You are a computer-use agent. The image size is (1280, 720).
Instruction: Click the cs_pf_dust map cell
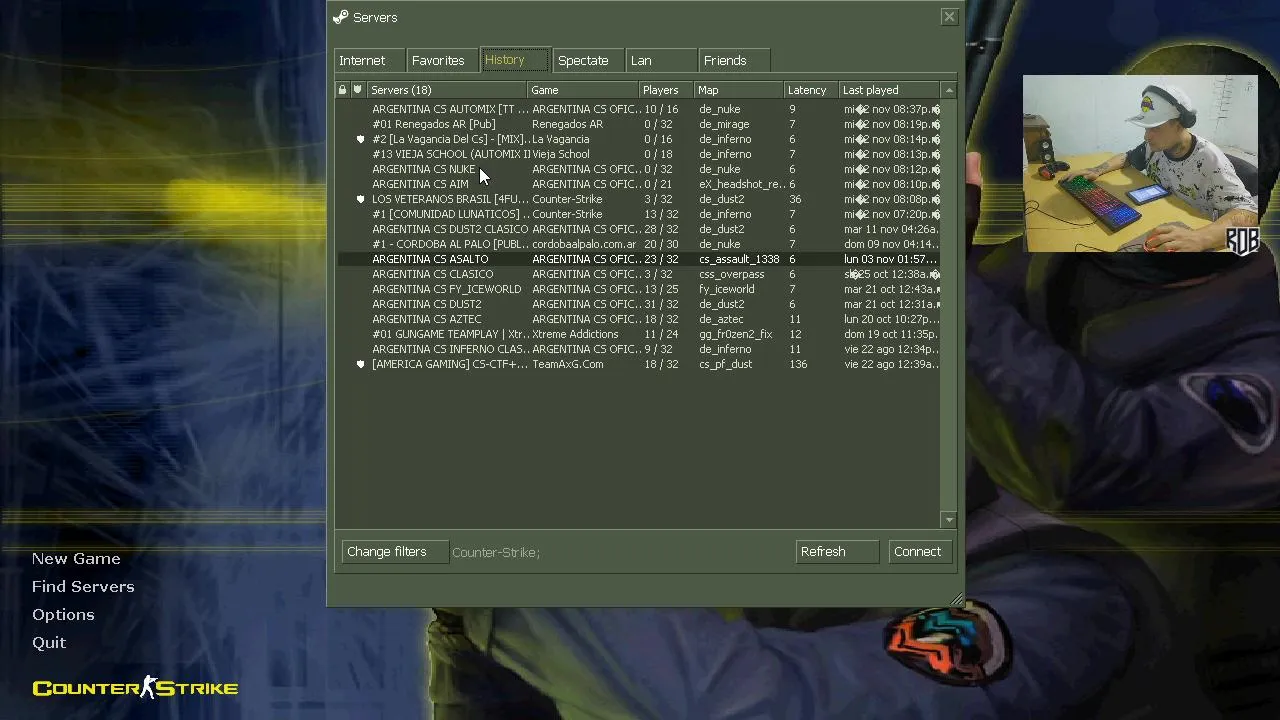click(x=726, y=364)
